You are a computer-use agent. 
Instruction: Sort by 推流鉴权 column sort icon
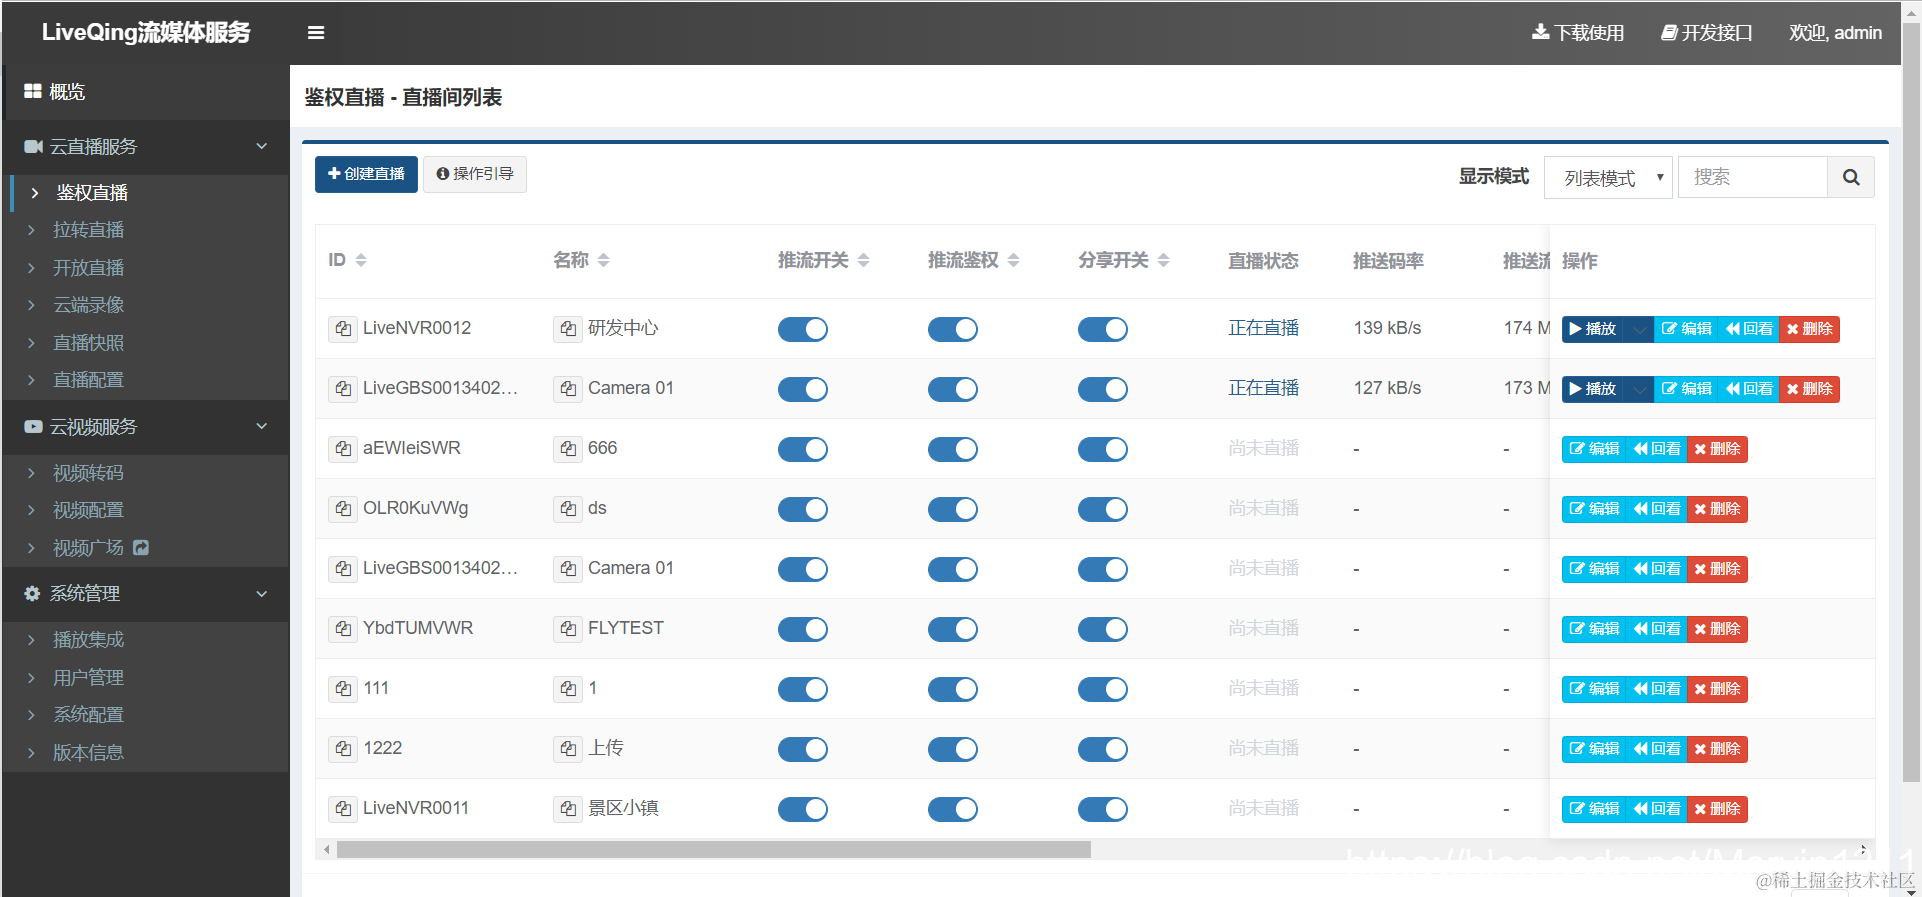pos(1014,260)
